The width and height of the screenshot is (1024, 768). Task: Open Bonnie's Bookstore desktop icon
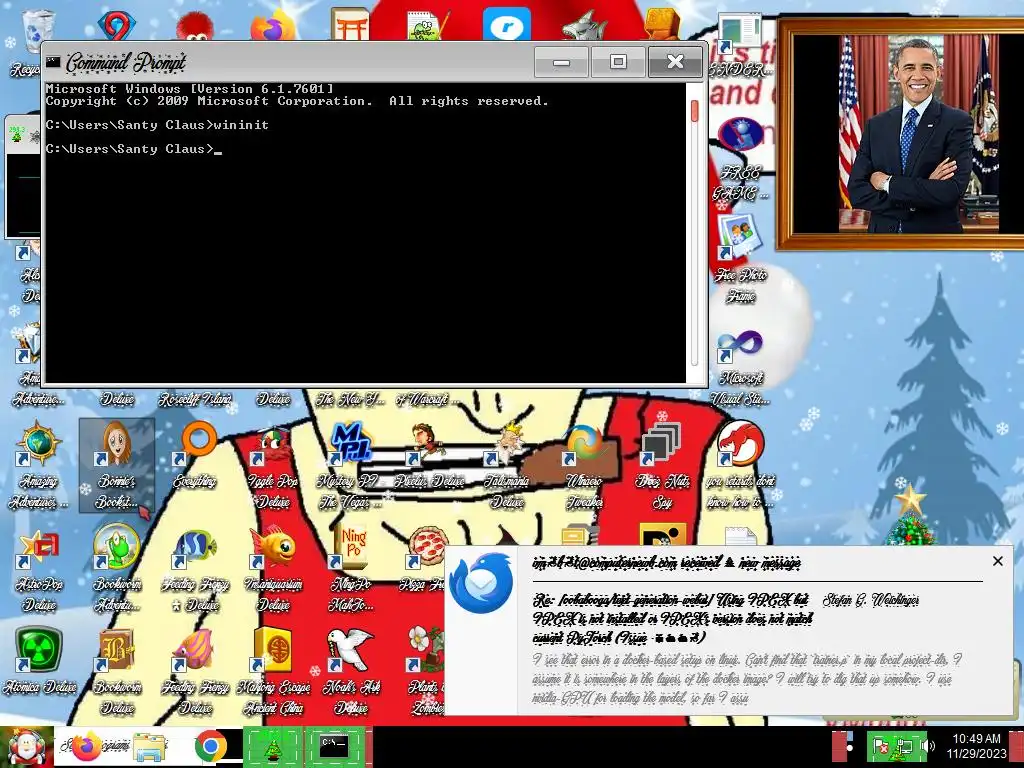(x=117, y=464)
